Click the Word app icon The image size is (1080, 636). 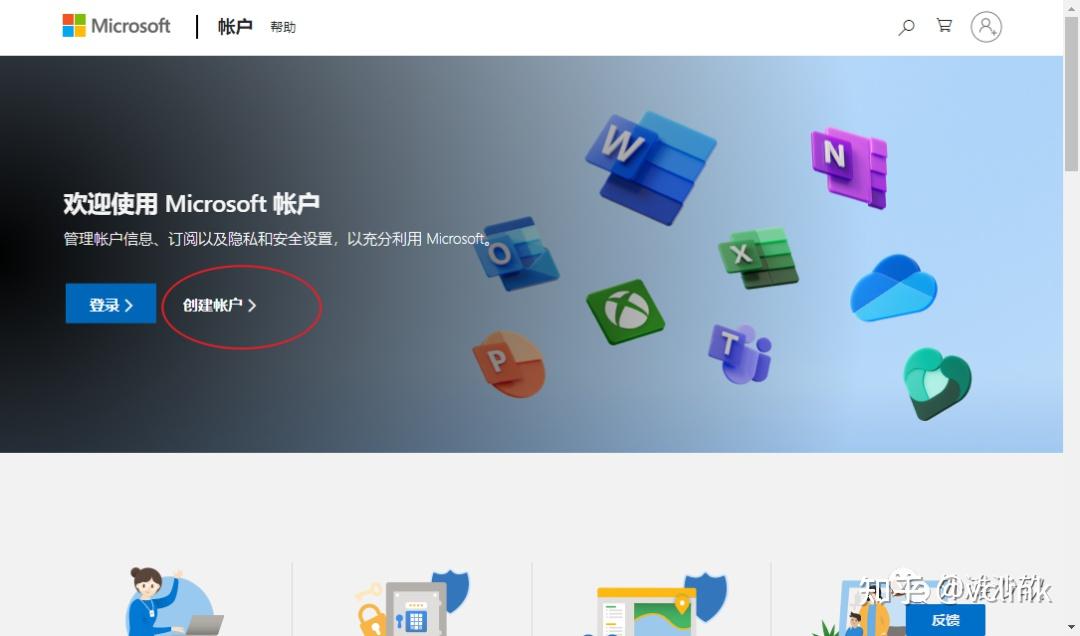(650, 168)
